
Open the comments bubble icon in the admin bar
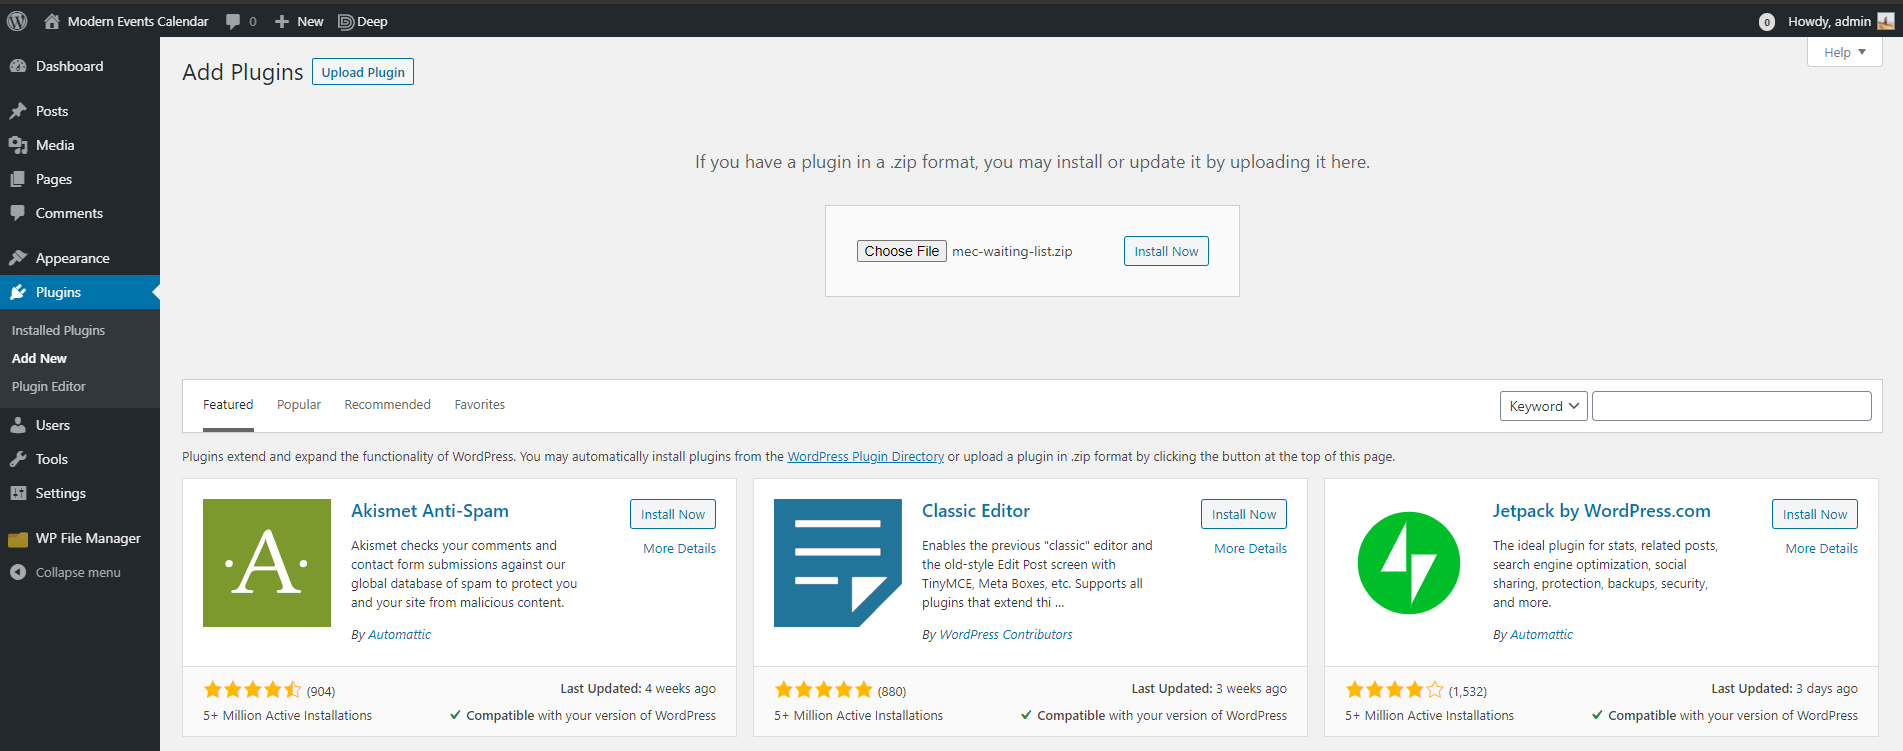[x=233, y=21]
